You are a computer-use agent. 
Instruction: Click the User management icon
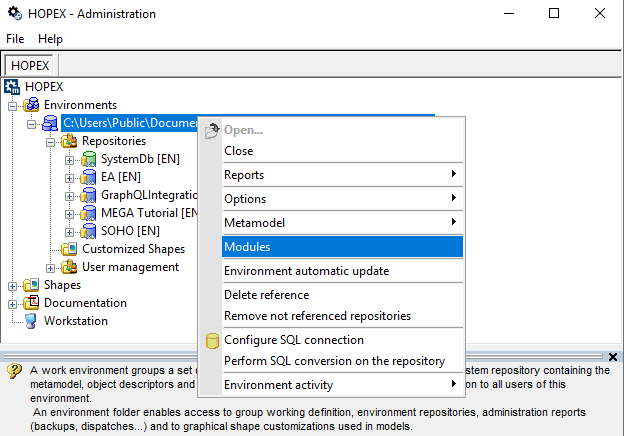coord(70,267)
